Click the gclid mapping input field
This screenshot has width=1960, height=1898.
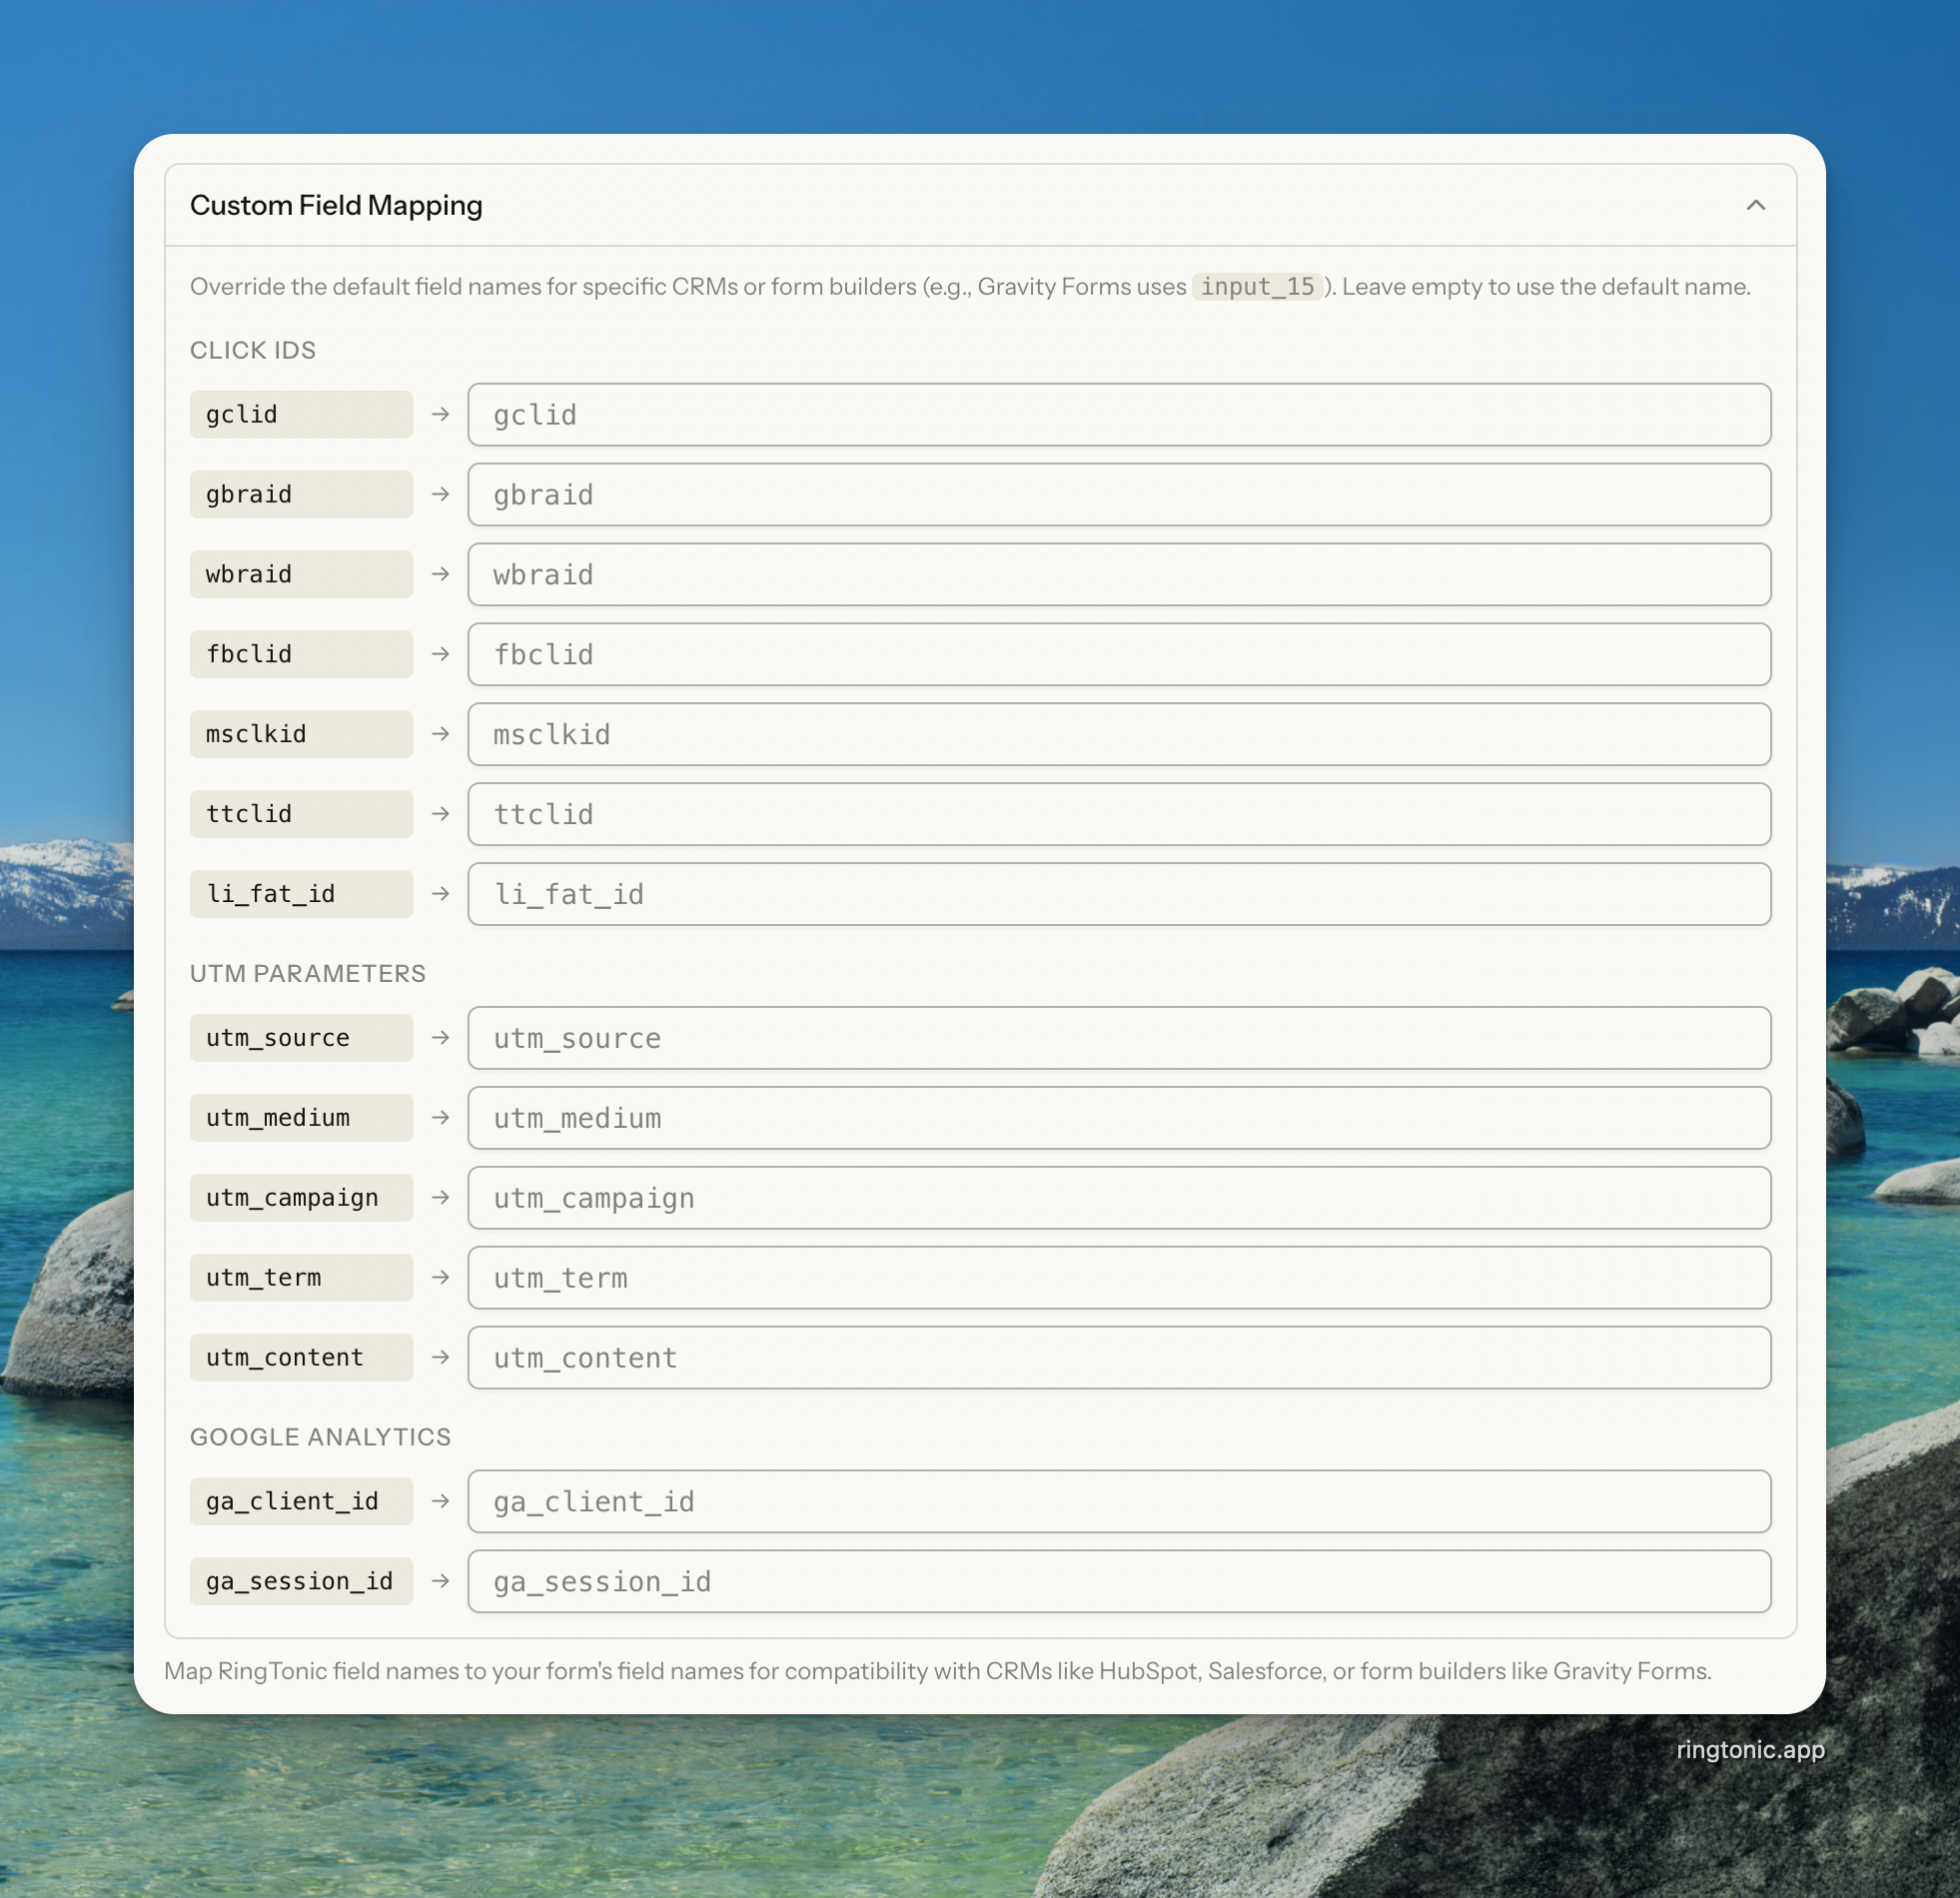(x=1118, y=415)
